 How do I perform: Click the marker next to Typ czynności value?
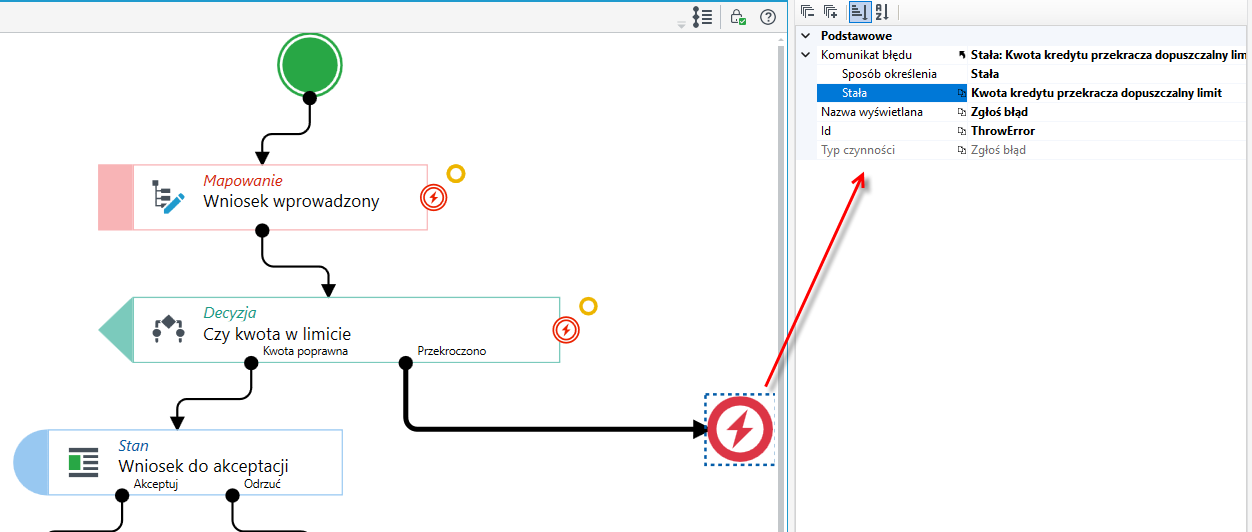point(962,150)
